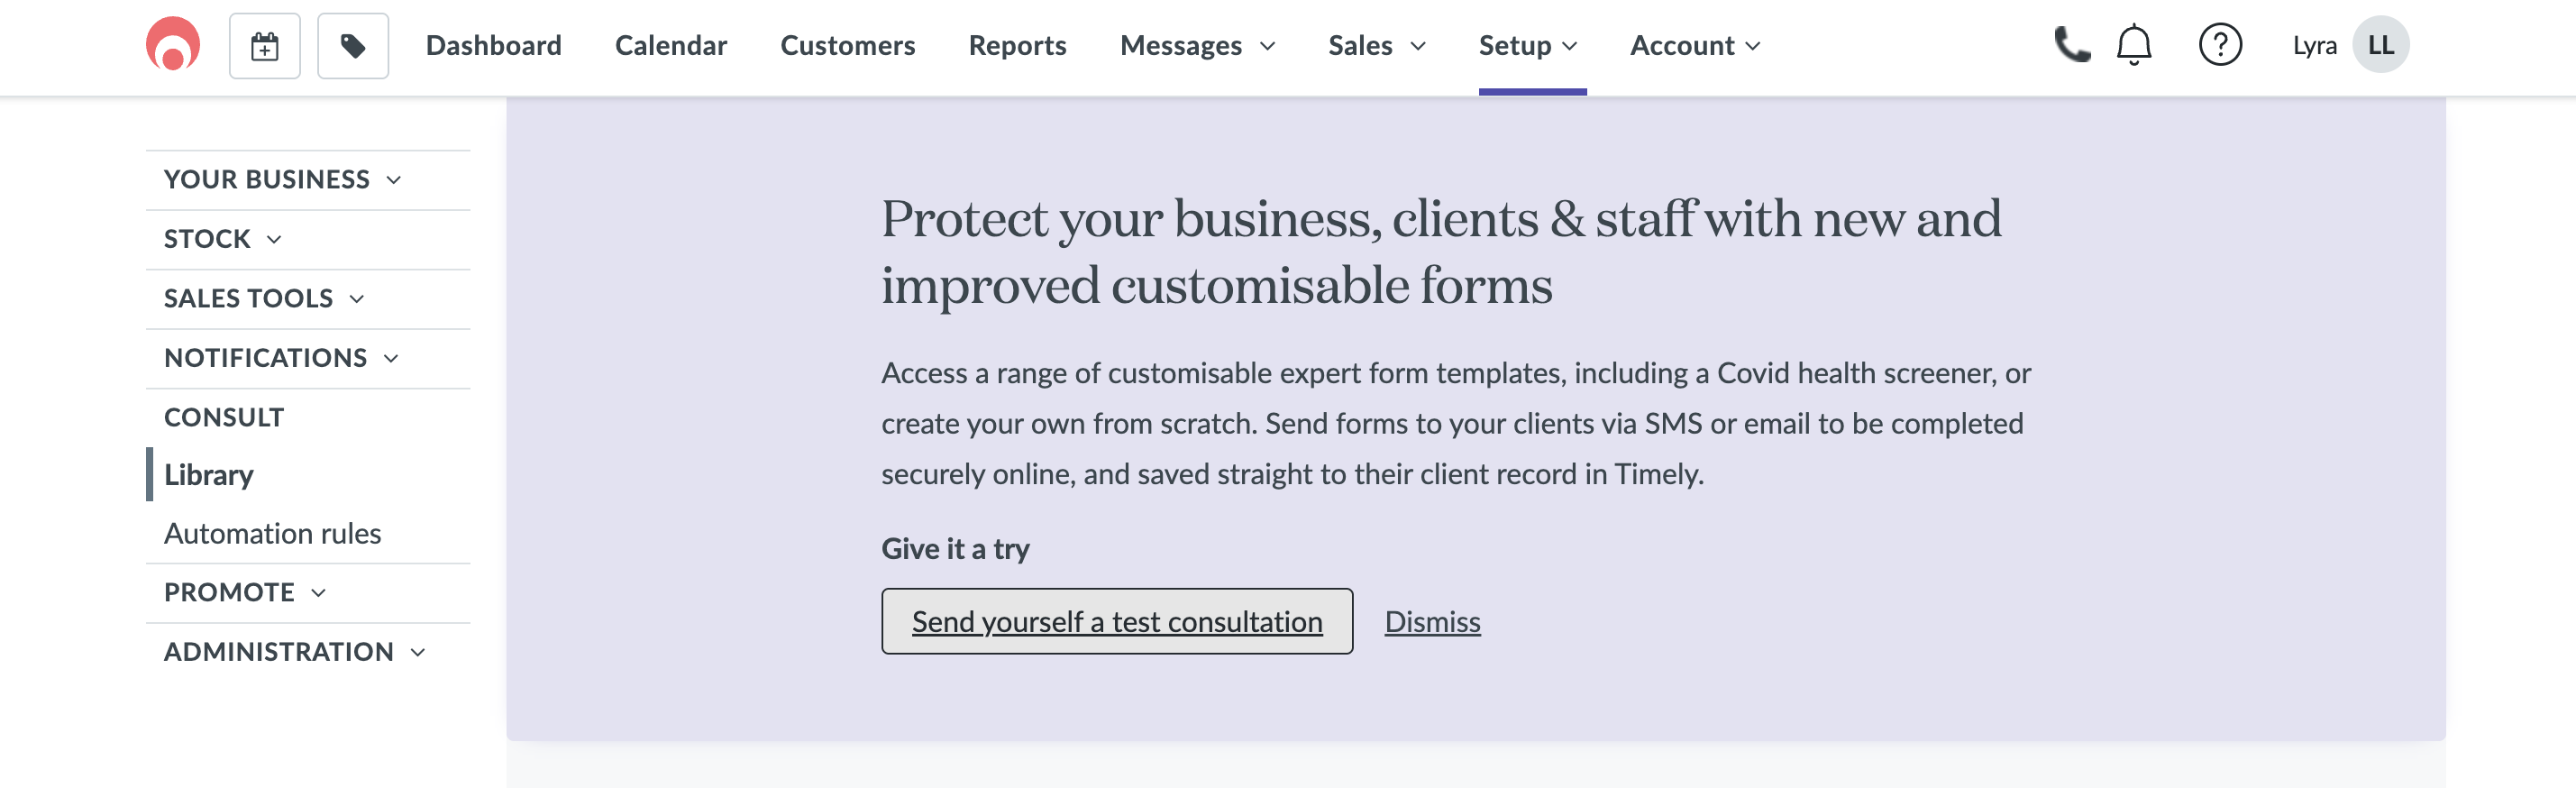This screenshot has height=788, width=2576.
Task: Expand the PROMOTE section
Action: (x=229, y=592)
